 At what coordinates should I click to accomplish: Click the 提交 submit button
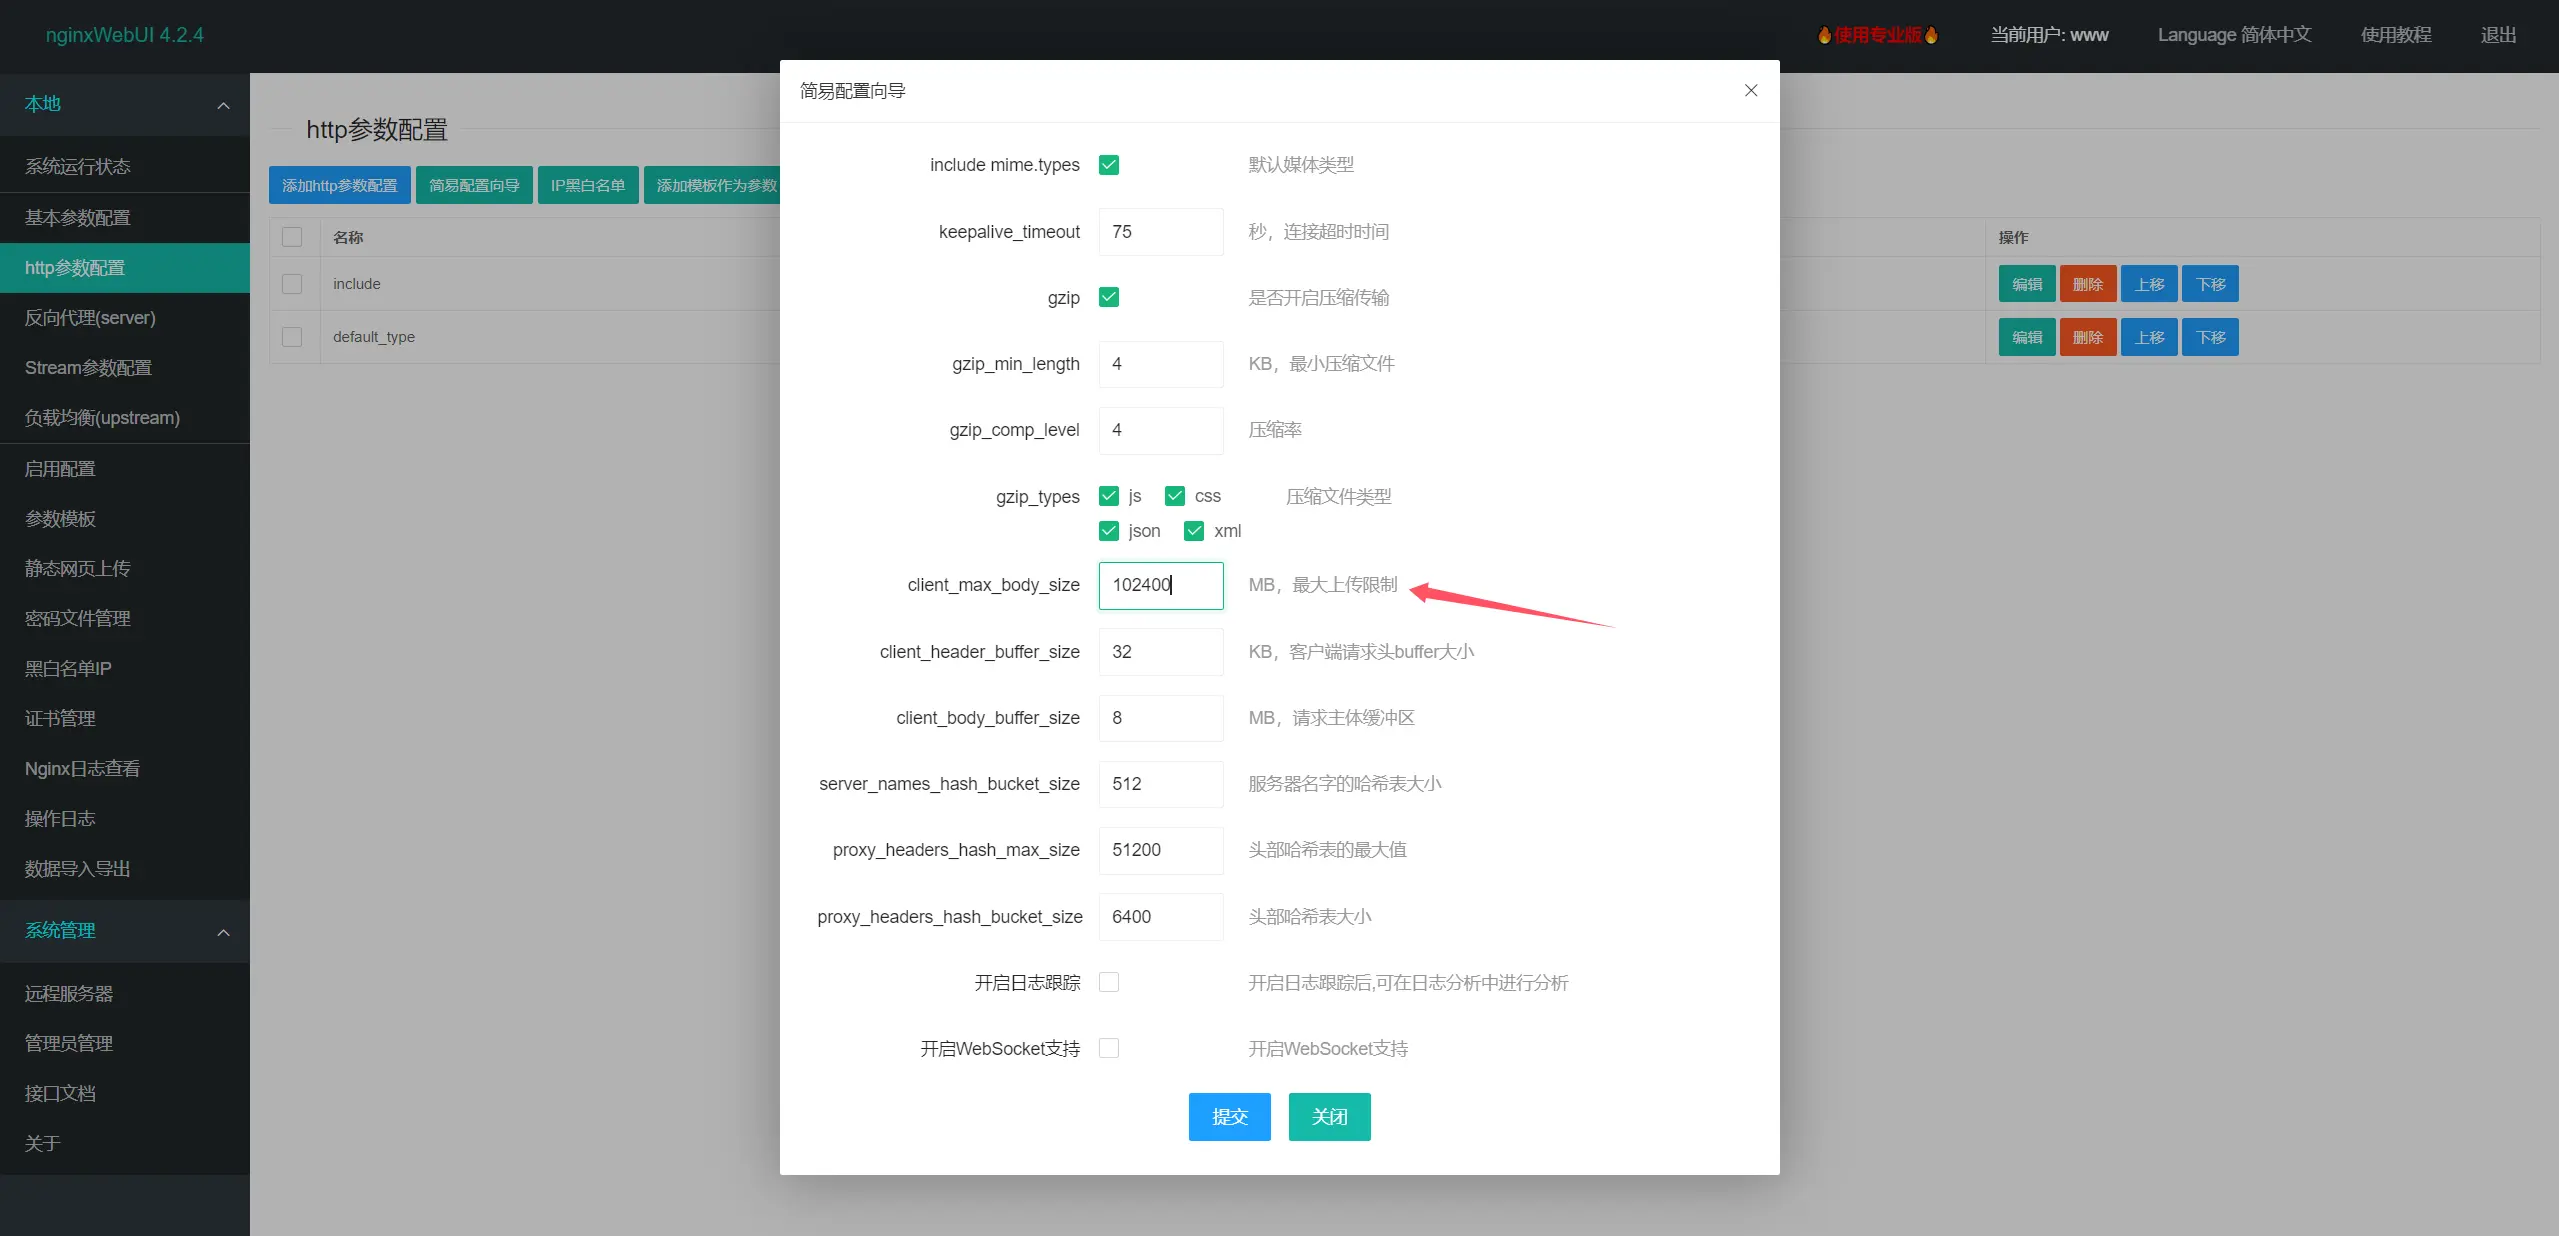tap(1229, 1116)
